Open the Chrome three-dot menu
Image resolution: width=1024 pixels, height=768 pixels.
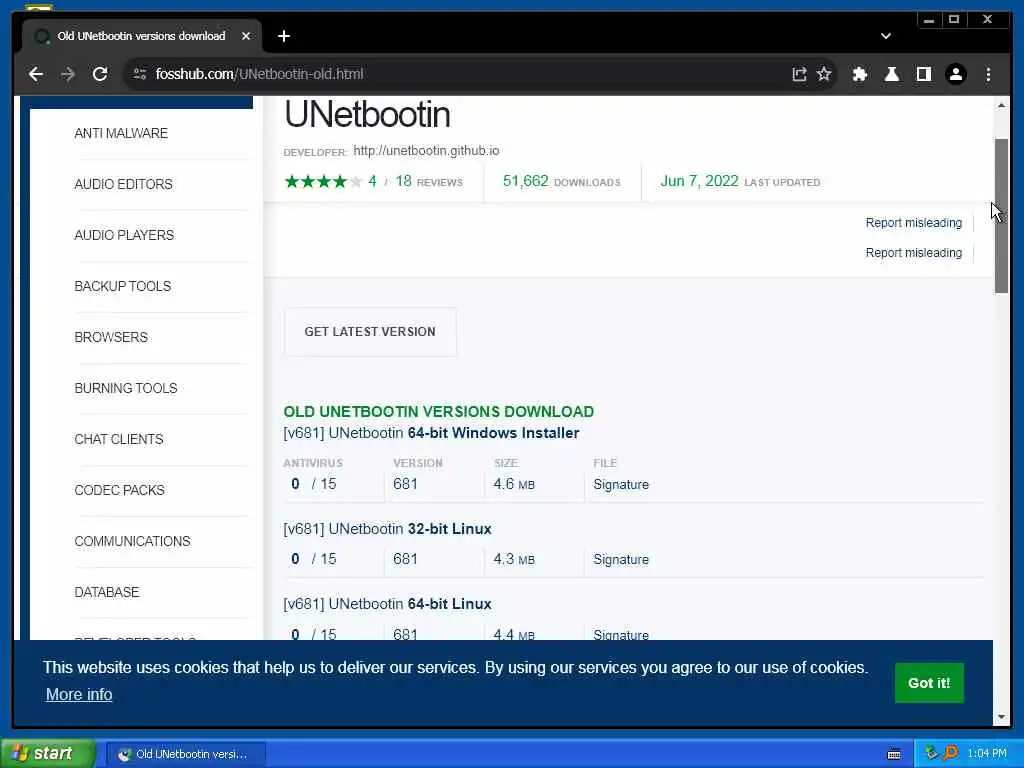pyautogui.click(x=988, y=74)
